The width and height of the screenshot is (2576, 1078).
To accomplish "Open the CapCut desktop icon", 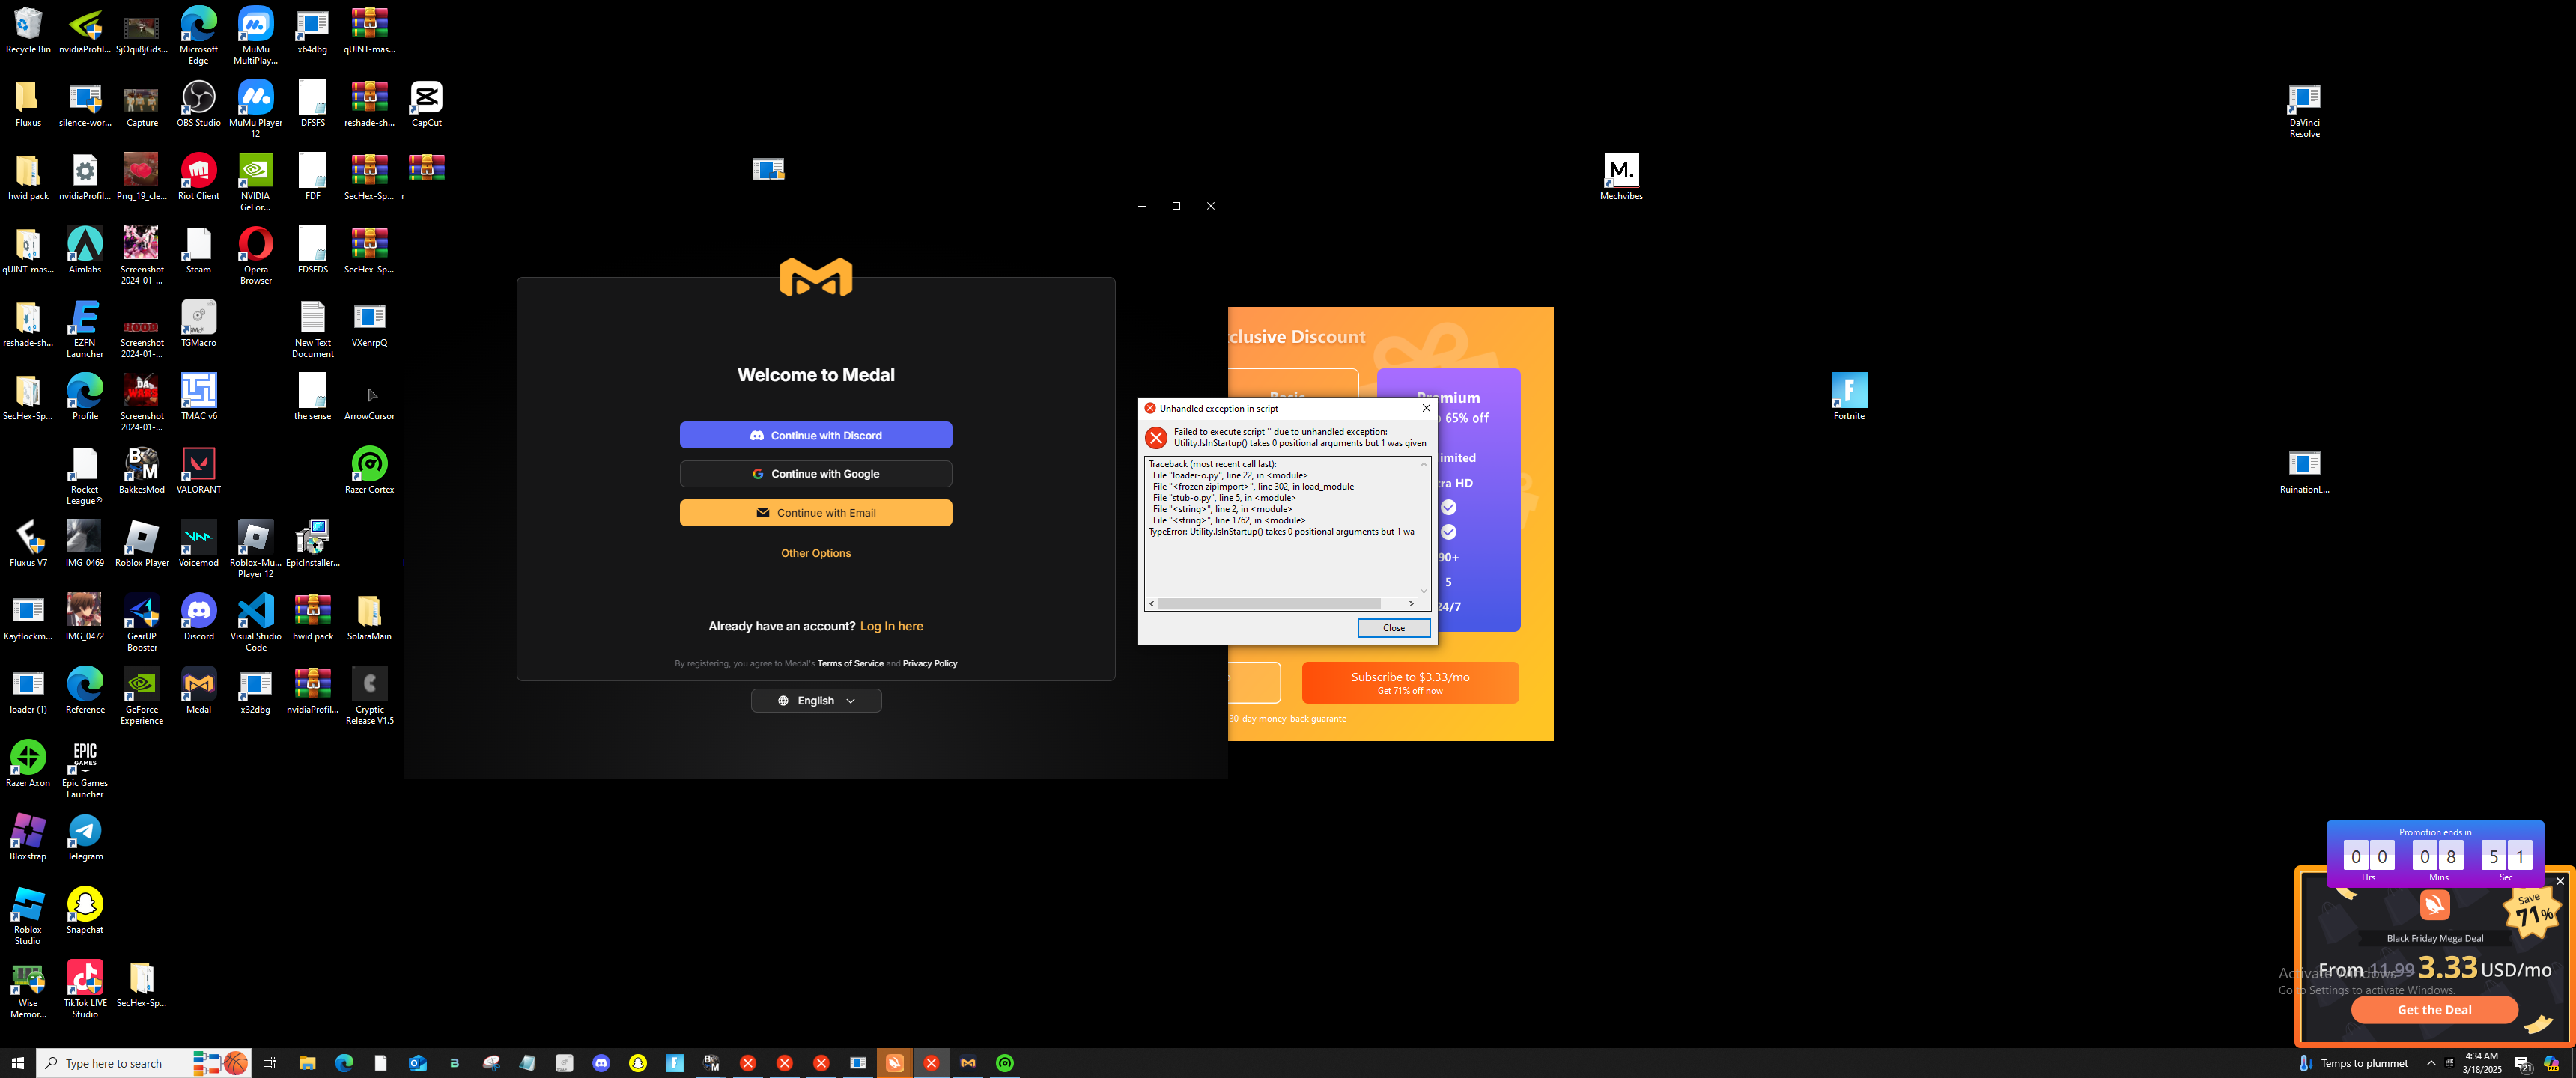I will click(x=426, y=99).
